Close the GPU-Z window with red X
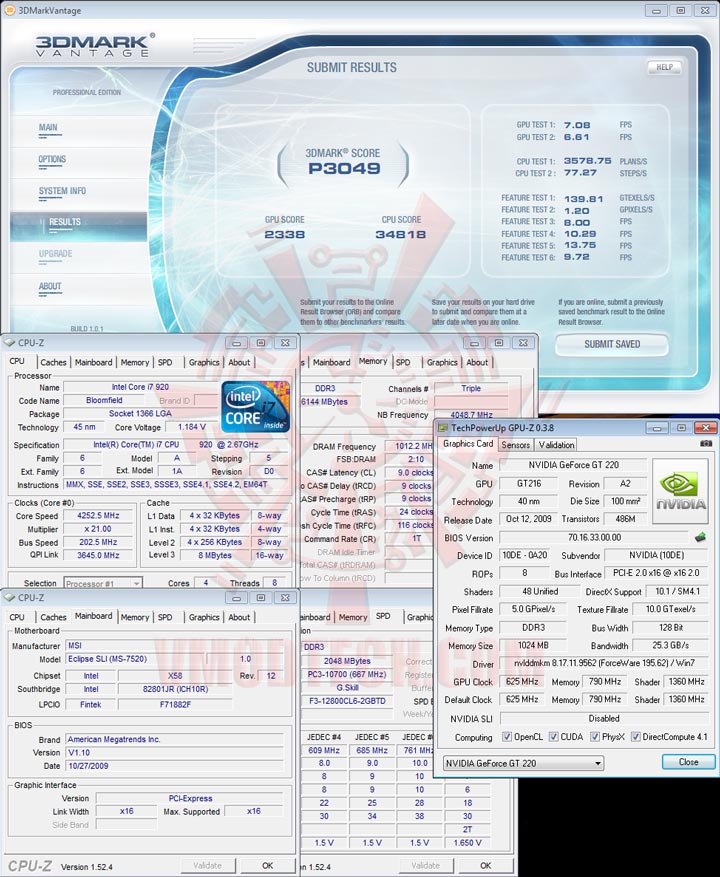This screenshot has width=720, height=877. tap(705, 428)
